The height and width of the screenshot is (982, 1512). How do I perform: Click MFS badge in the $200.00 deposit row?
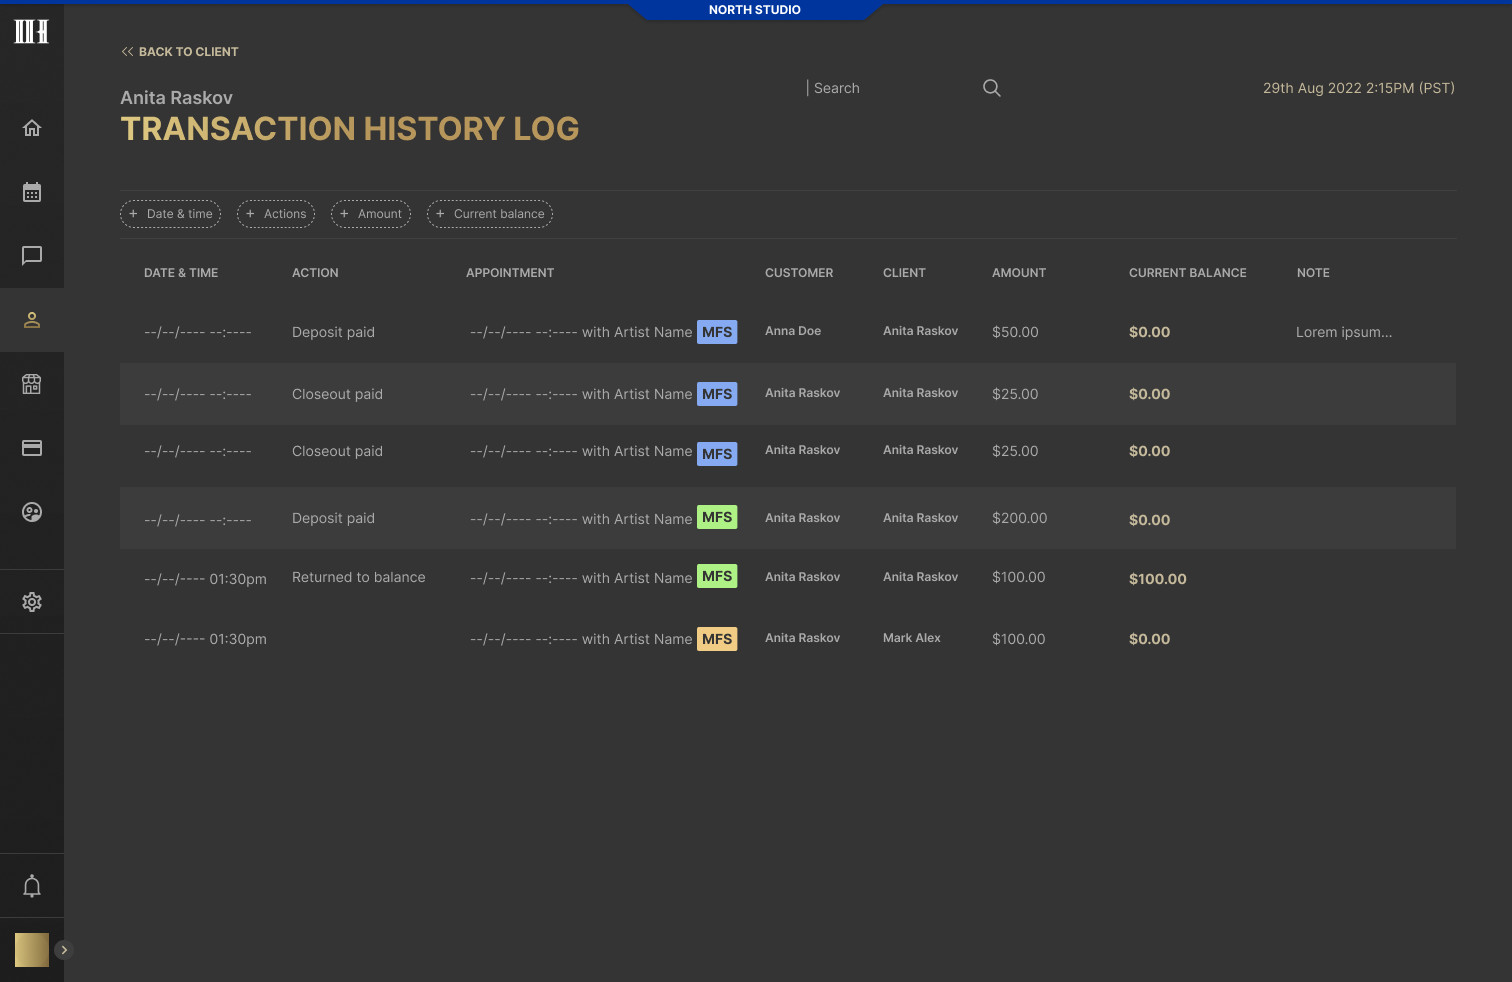click(717, 517)
